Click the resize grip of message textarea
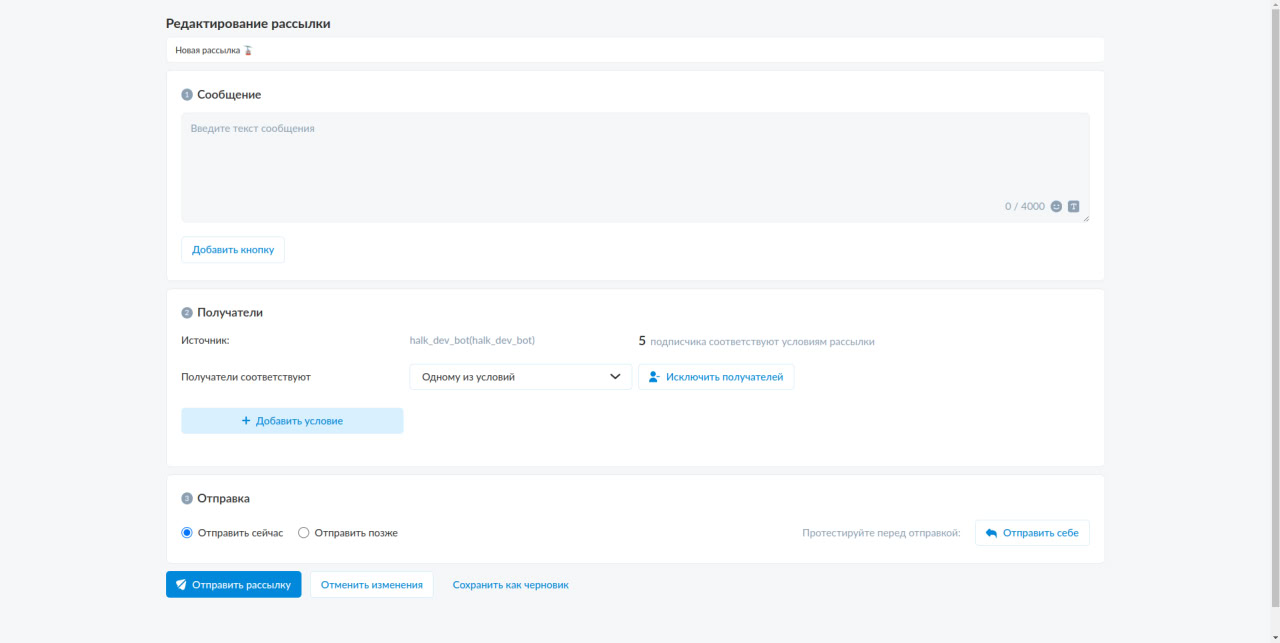This screenshot has height=643, width=1280. click(x=1085, y=218)
